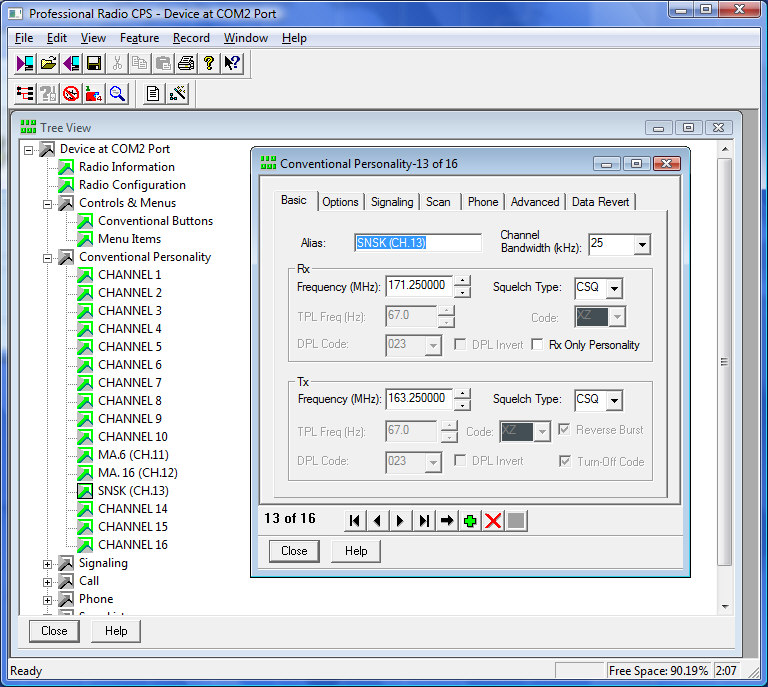Switch to the Scan tab

point(438,202)
